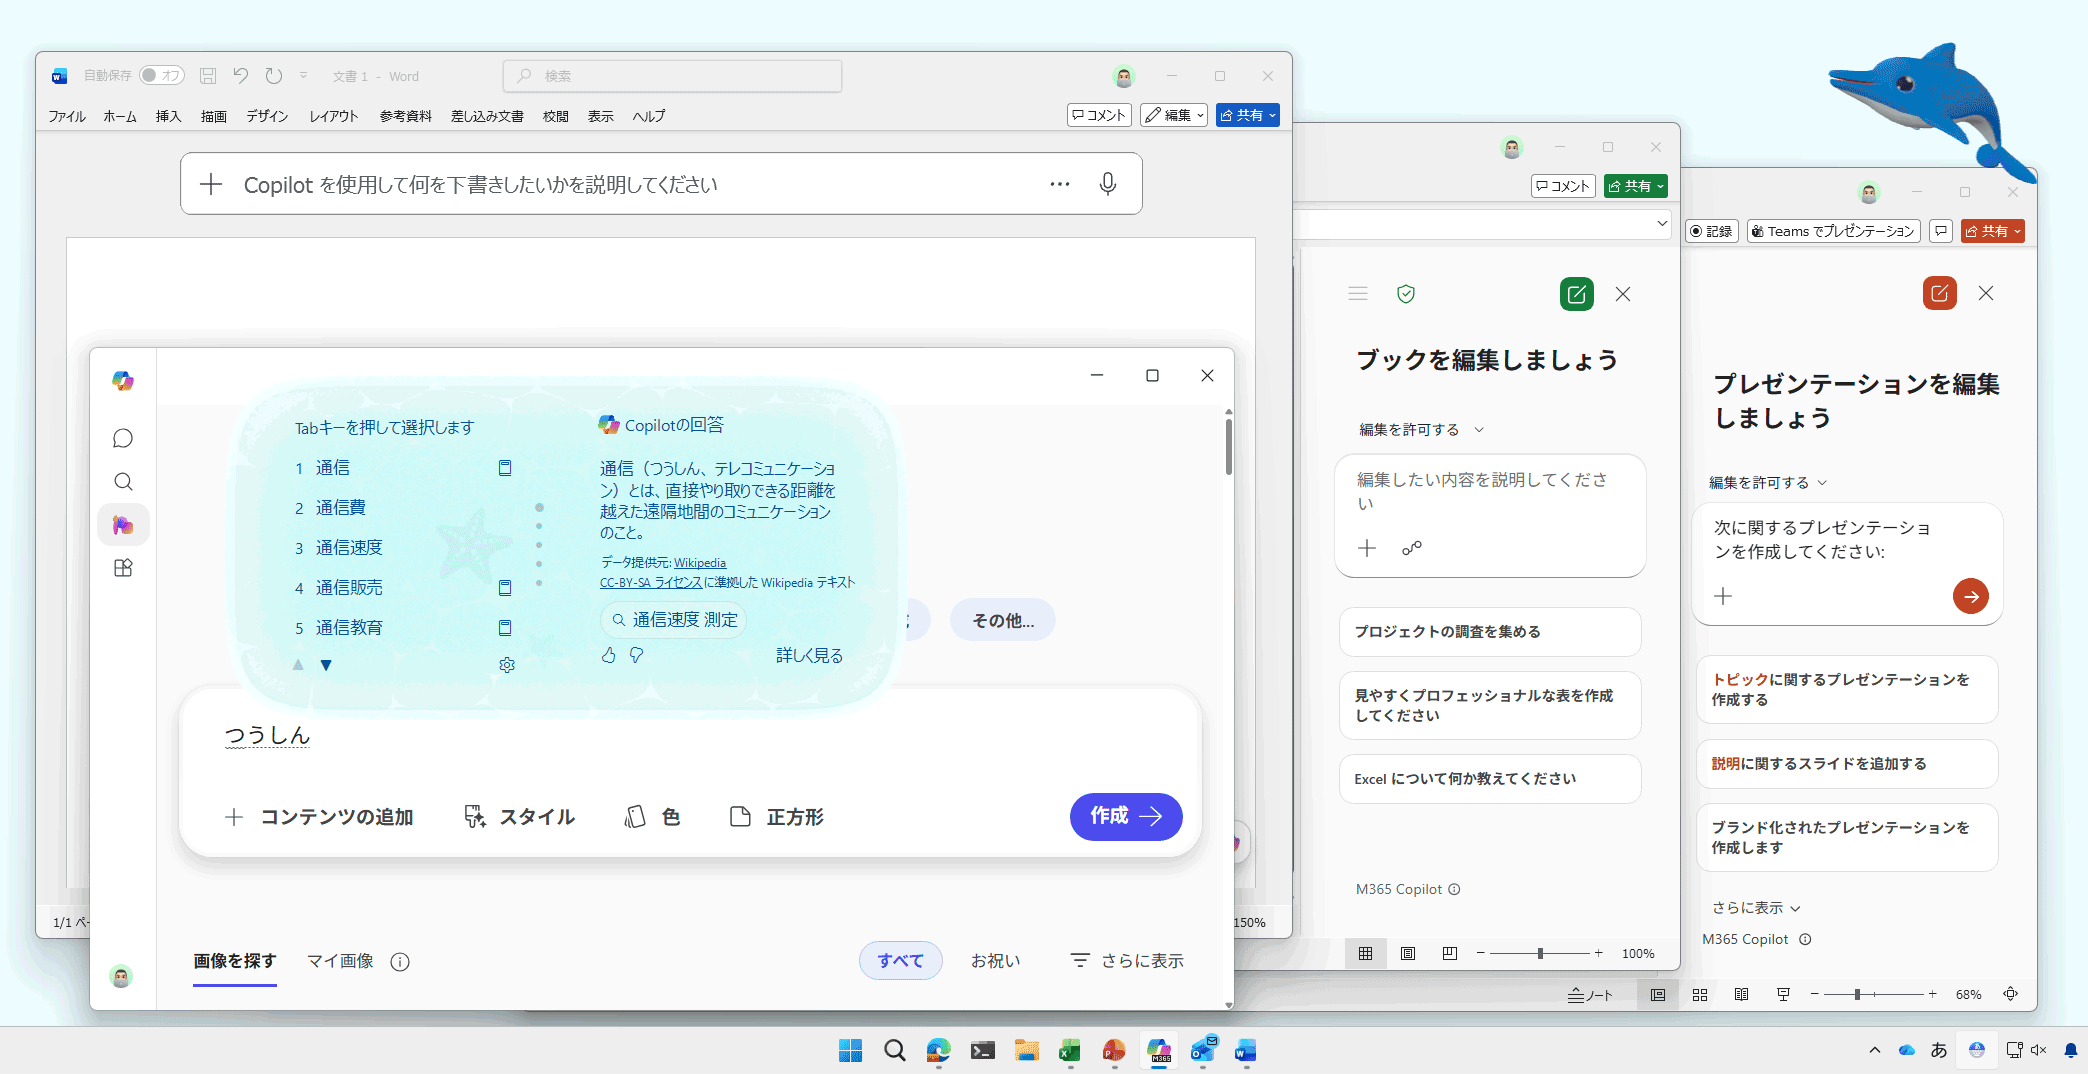Image resolution: width=2088 pixels, height=1074 pixels.
Task: Click the microphone icon in Copilot draft box
Action: 1107,184
